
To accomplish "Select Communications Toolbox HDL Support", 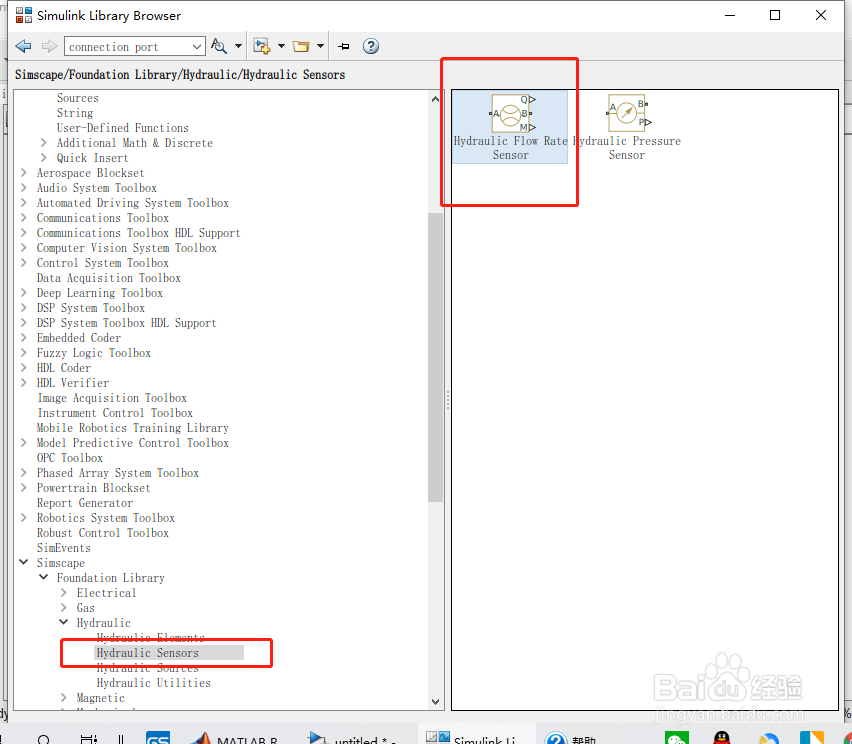I will pyautogui.click(x=139, y=233).
